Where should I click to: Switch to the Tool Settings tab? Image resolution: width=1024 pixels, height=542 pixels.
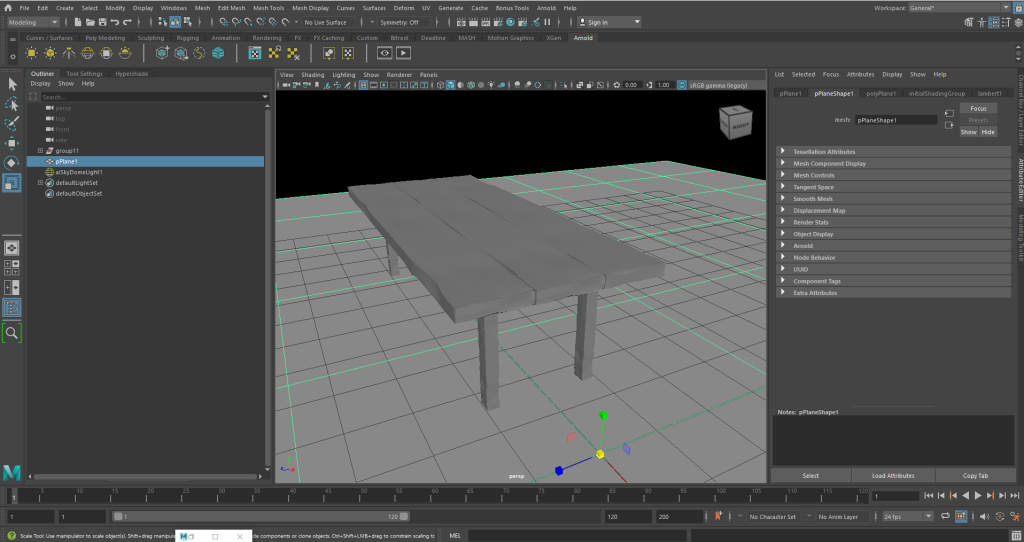coord(84,74)
